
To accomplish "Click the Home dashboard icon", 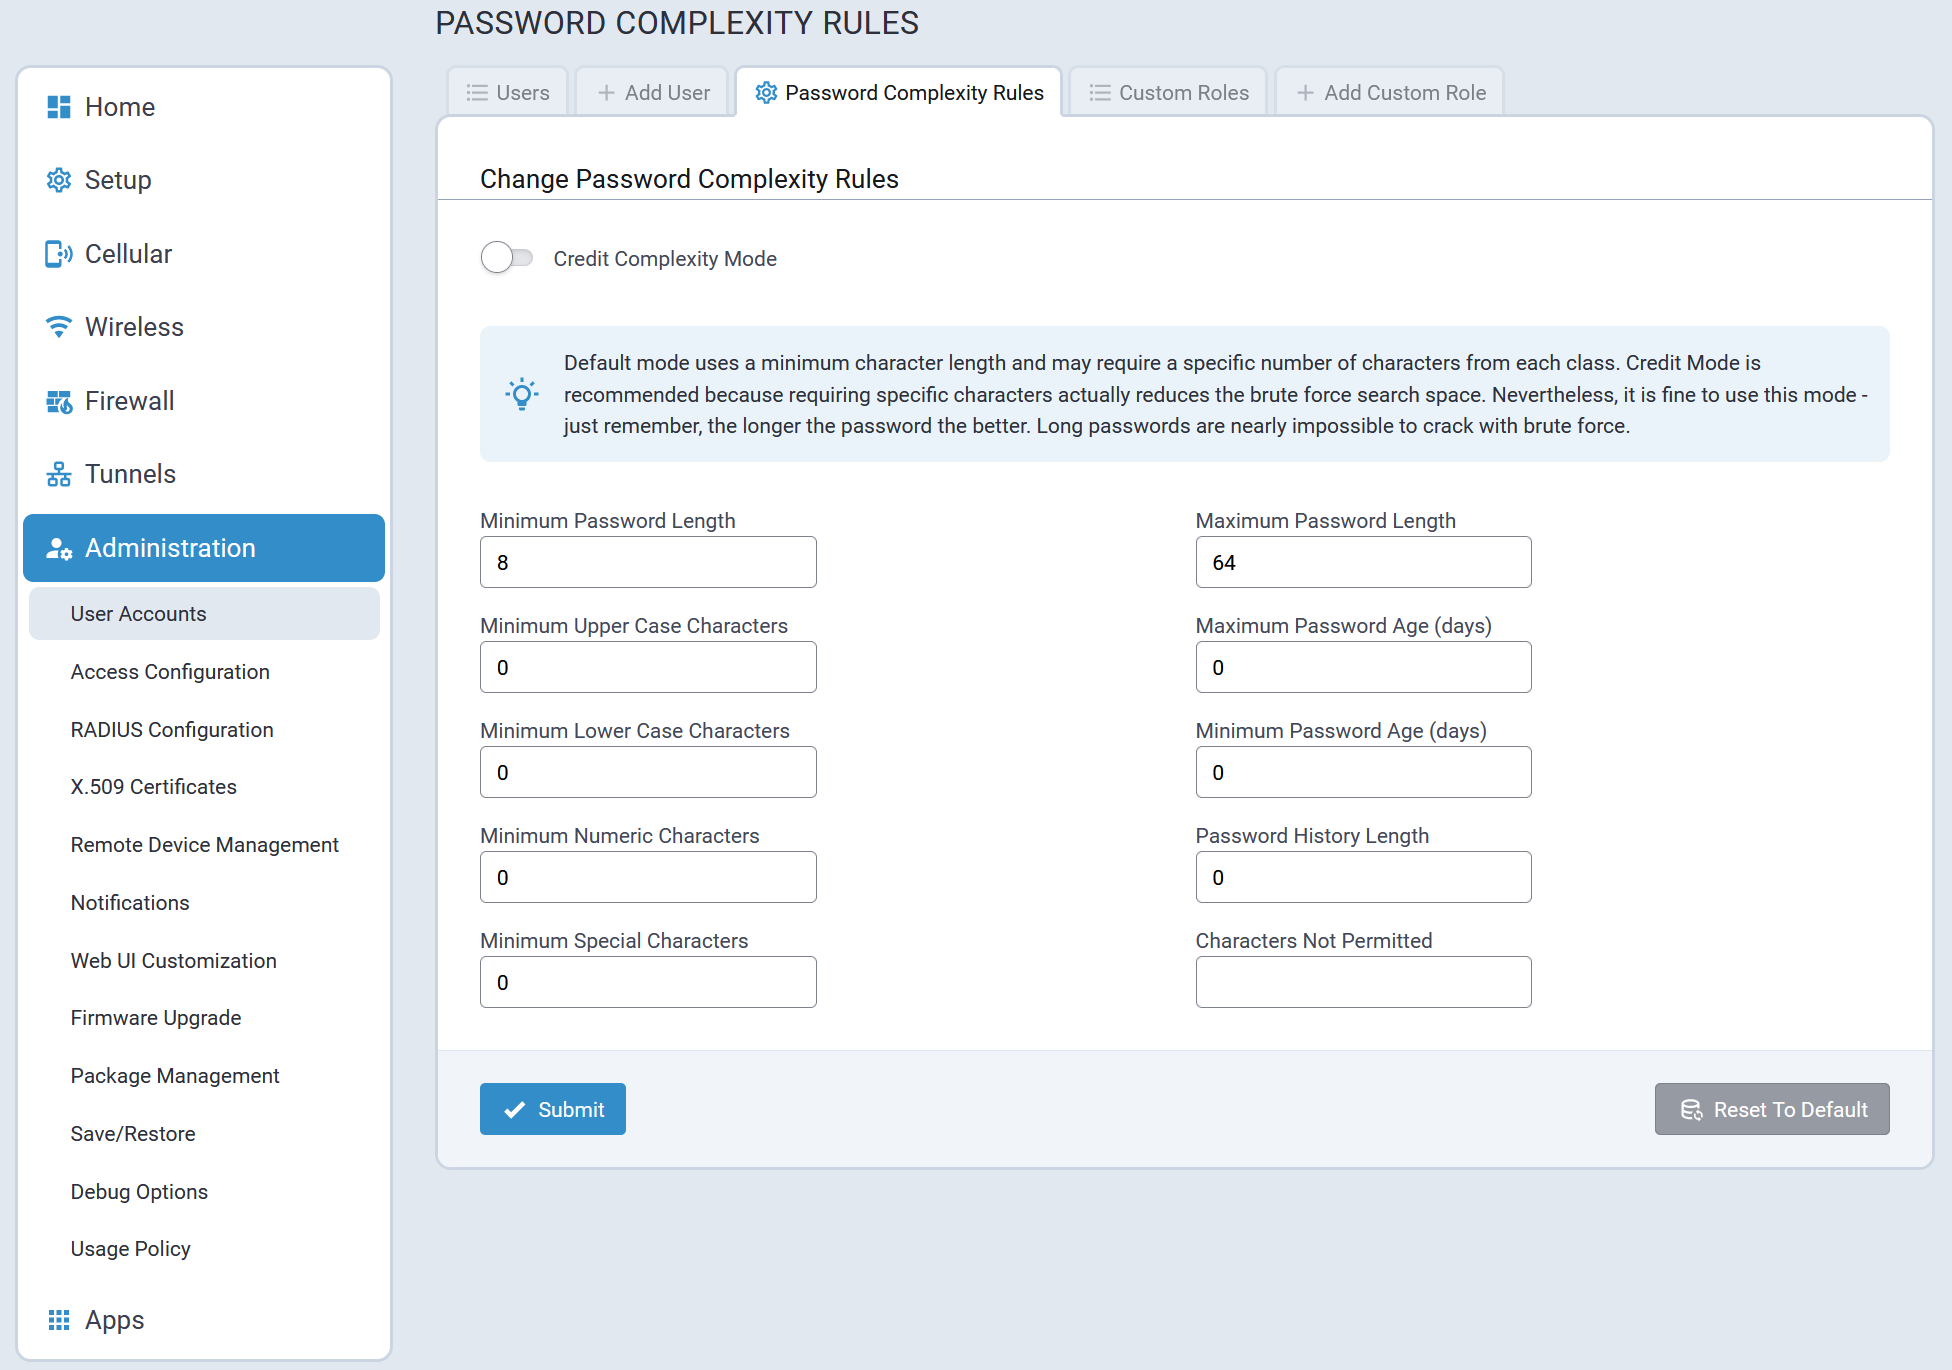I will pyautogui.click(x=59, y=107).
